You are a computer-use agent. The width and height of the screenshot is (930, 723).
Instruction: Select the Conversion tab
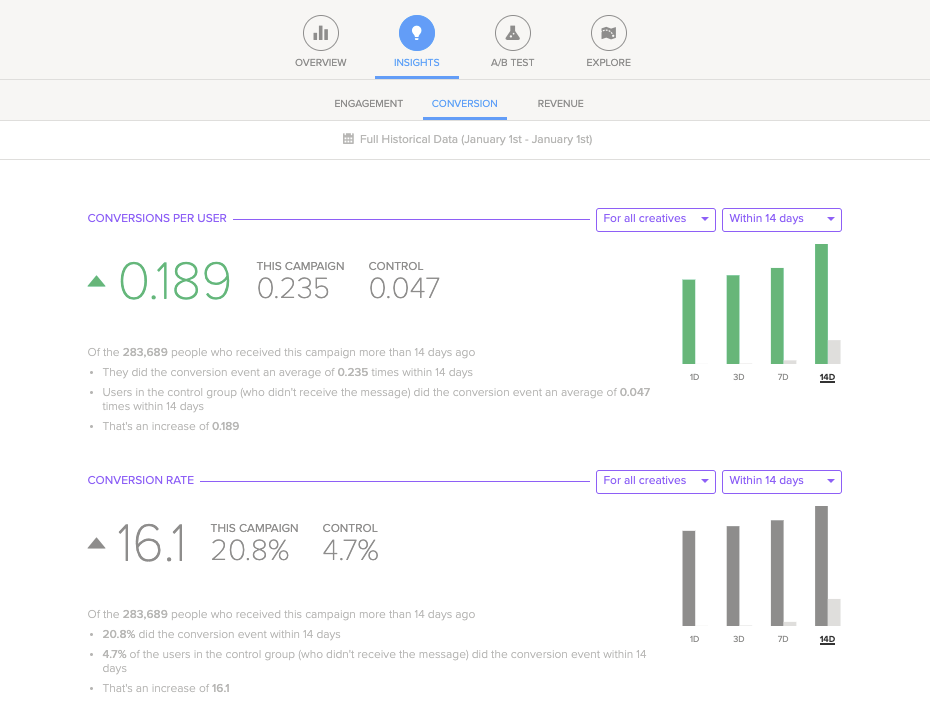[464, 104]
